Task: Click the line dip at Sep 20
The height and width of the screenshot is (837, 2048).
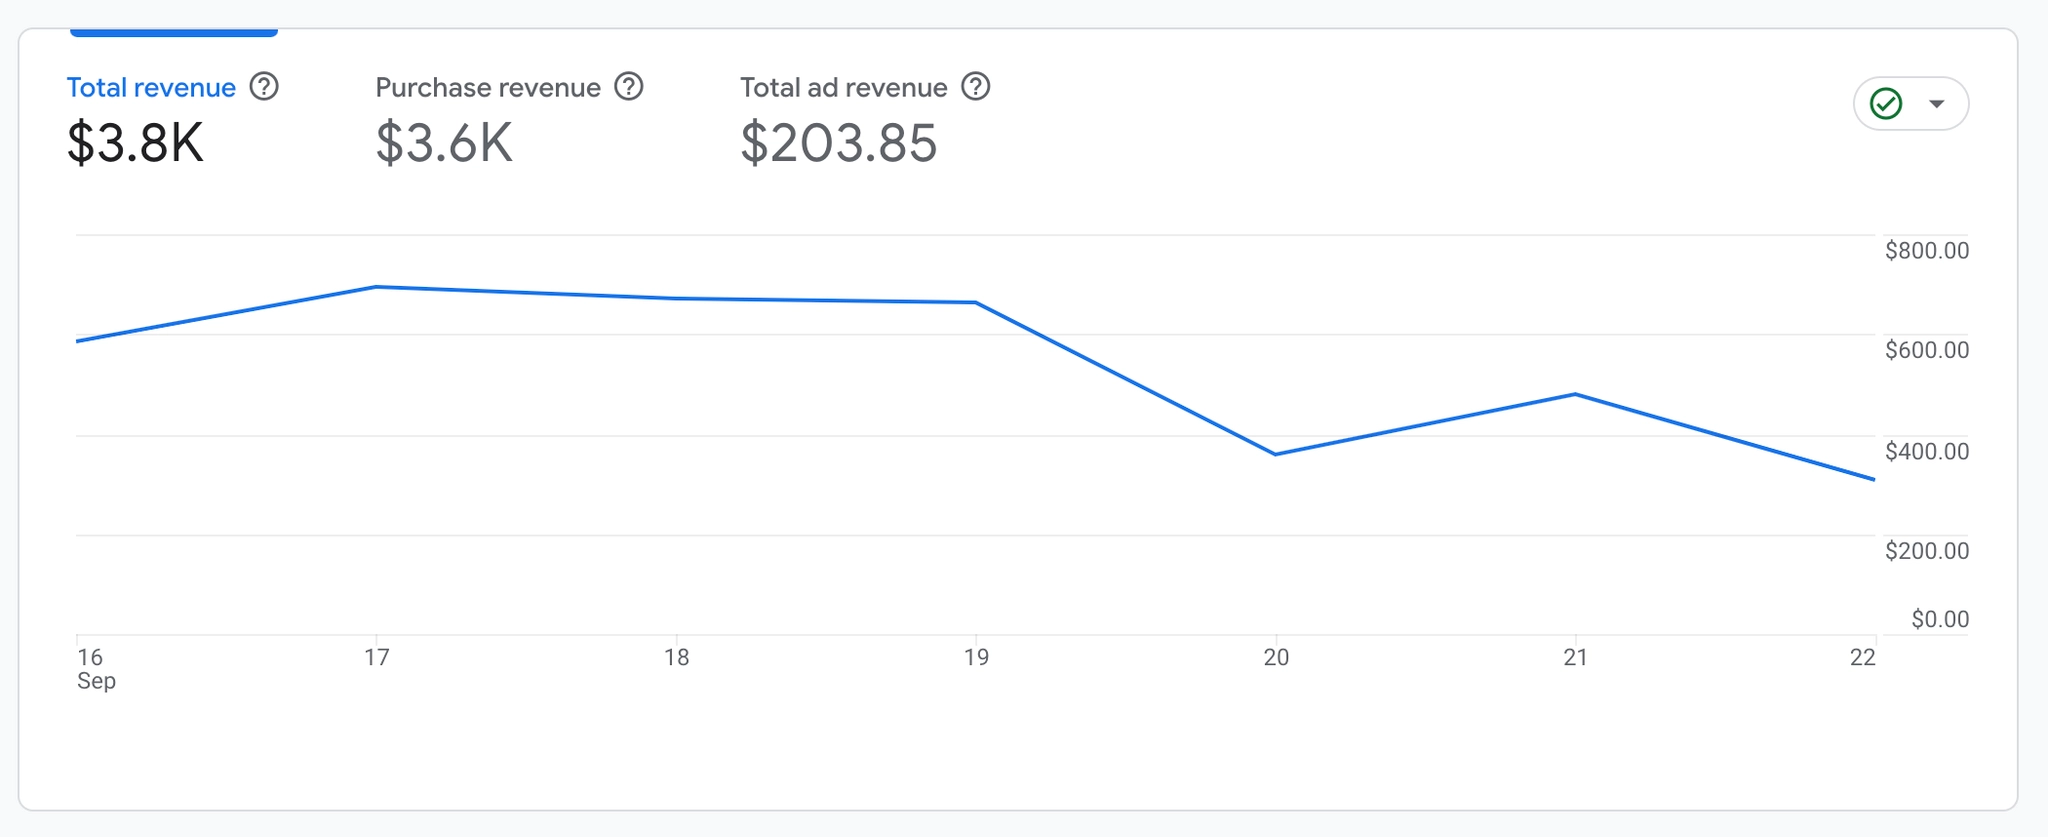Action: point(1275,454)
